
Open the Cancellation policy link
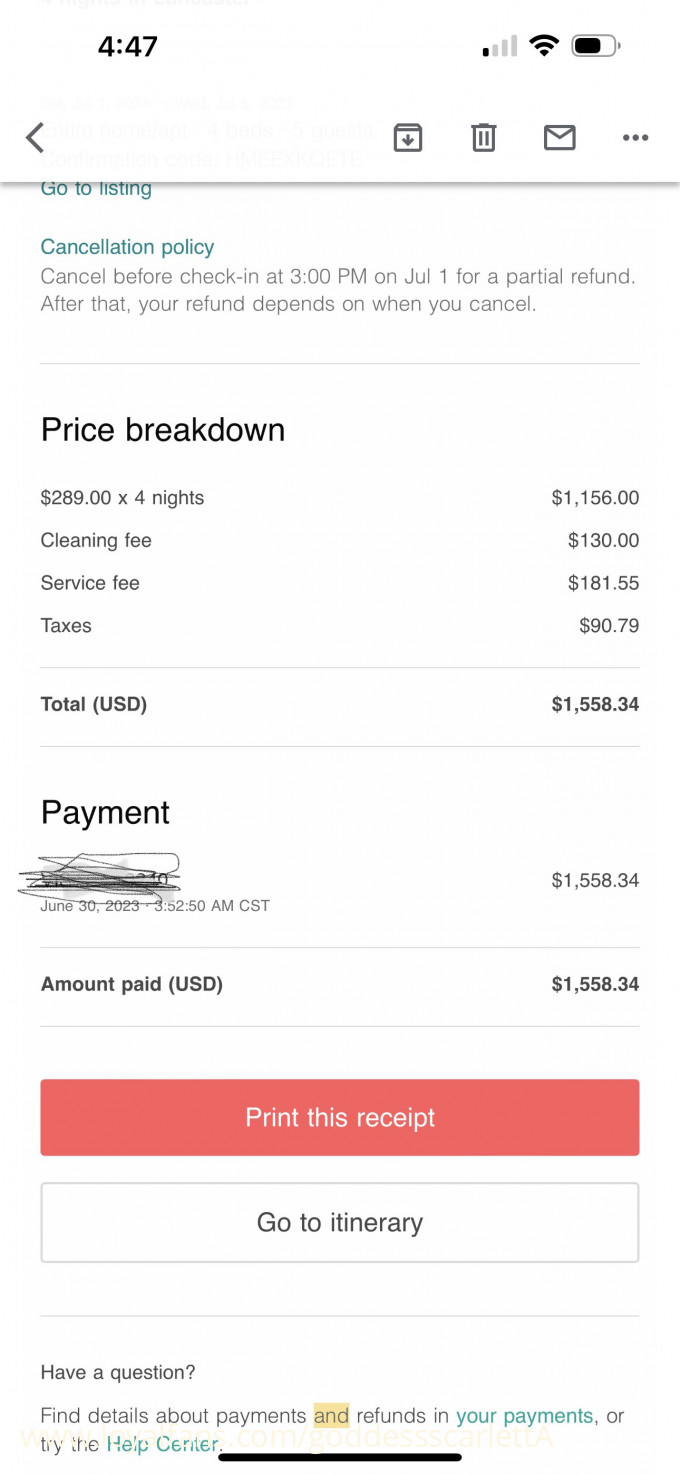[x=127, y=246]
